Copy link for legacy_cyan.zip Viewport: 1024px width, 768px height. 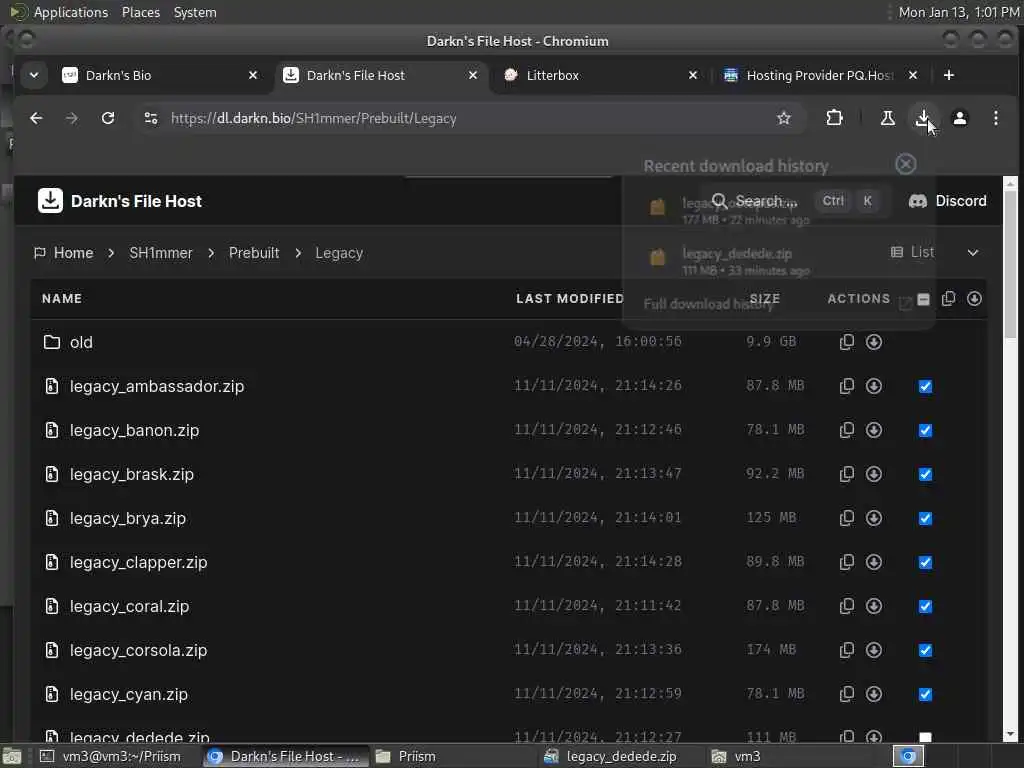coord(846,694)
